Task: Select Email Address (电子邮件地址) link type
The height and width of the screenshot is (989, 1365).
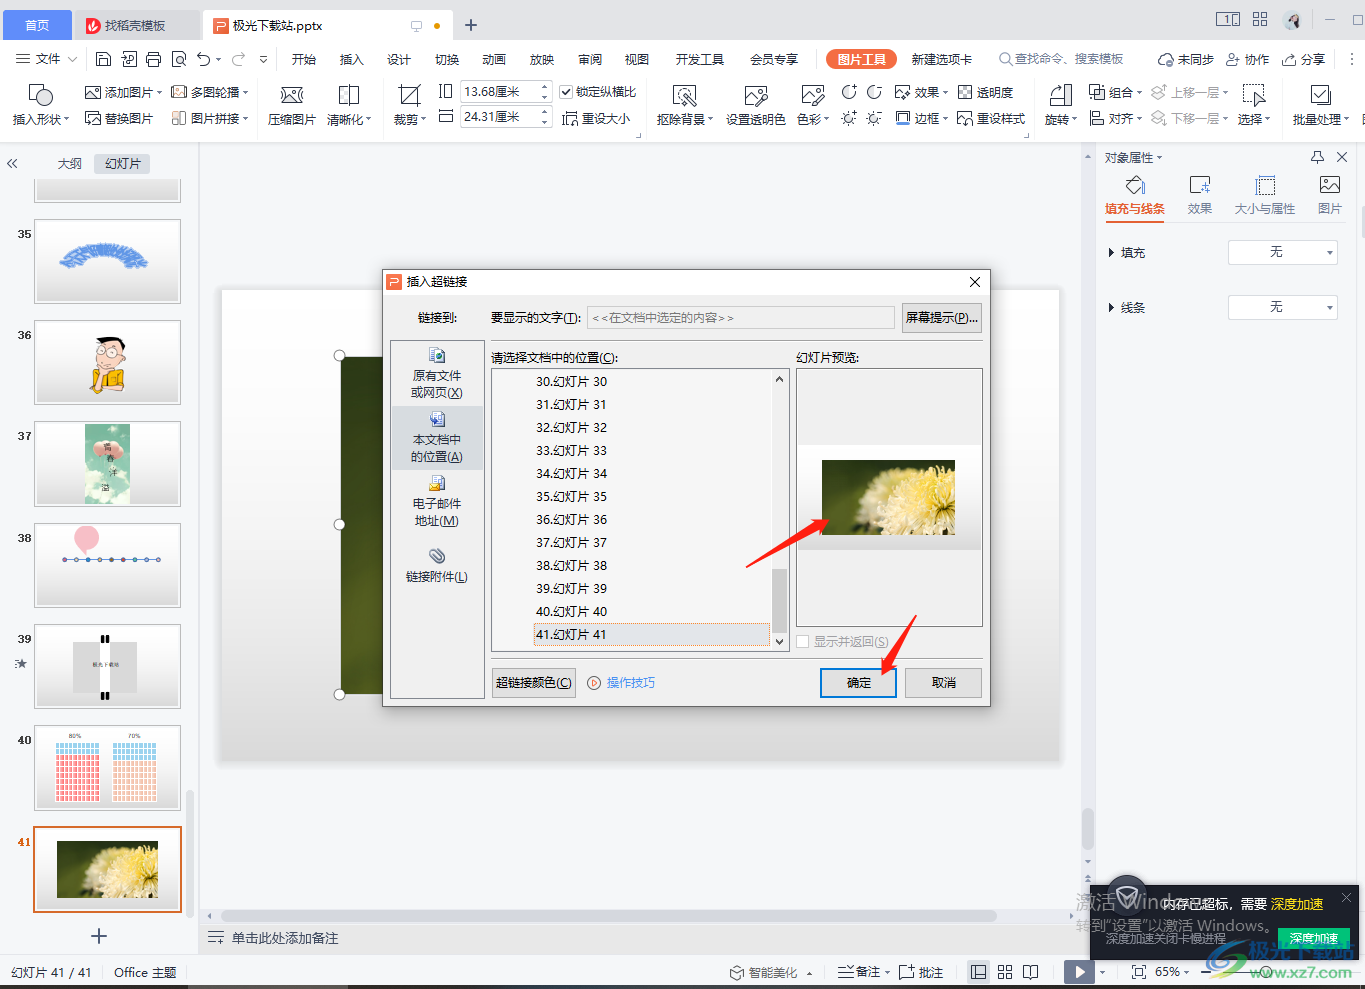Action: pos(437,502)
